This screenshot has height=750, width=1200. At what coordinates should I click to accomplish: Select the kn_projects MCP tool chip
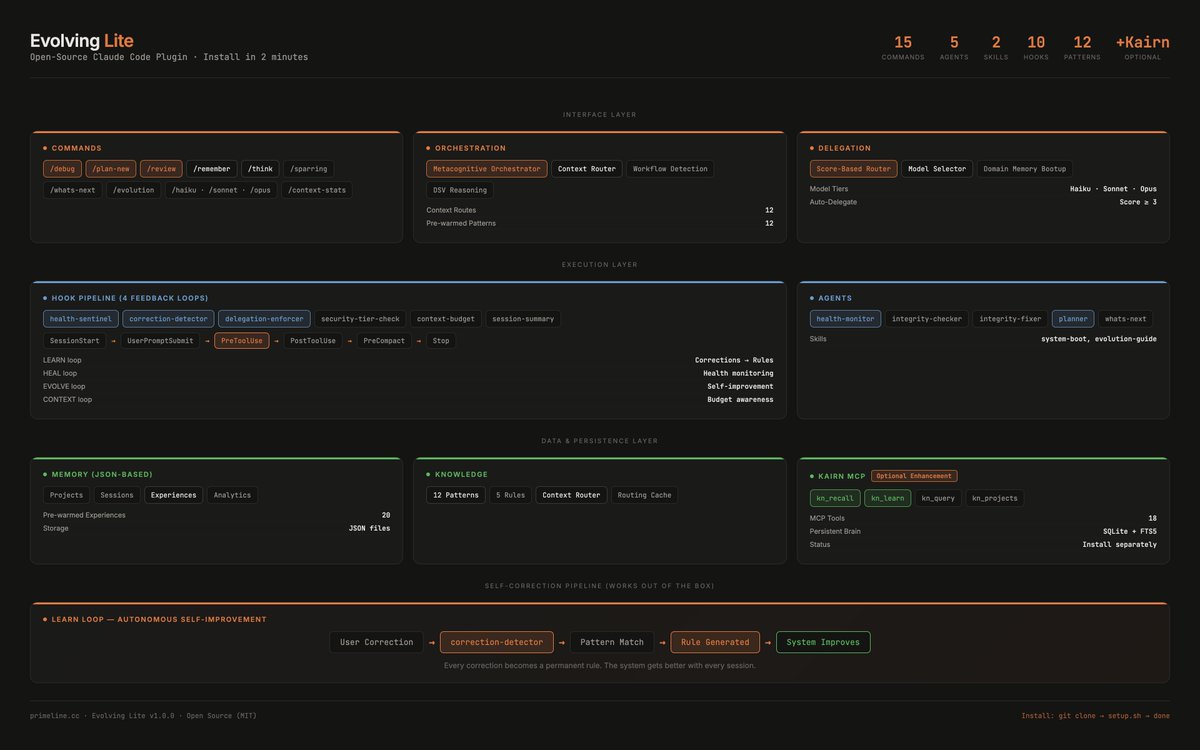pos(996,498)
